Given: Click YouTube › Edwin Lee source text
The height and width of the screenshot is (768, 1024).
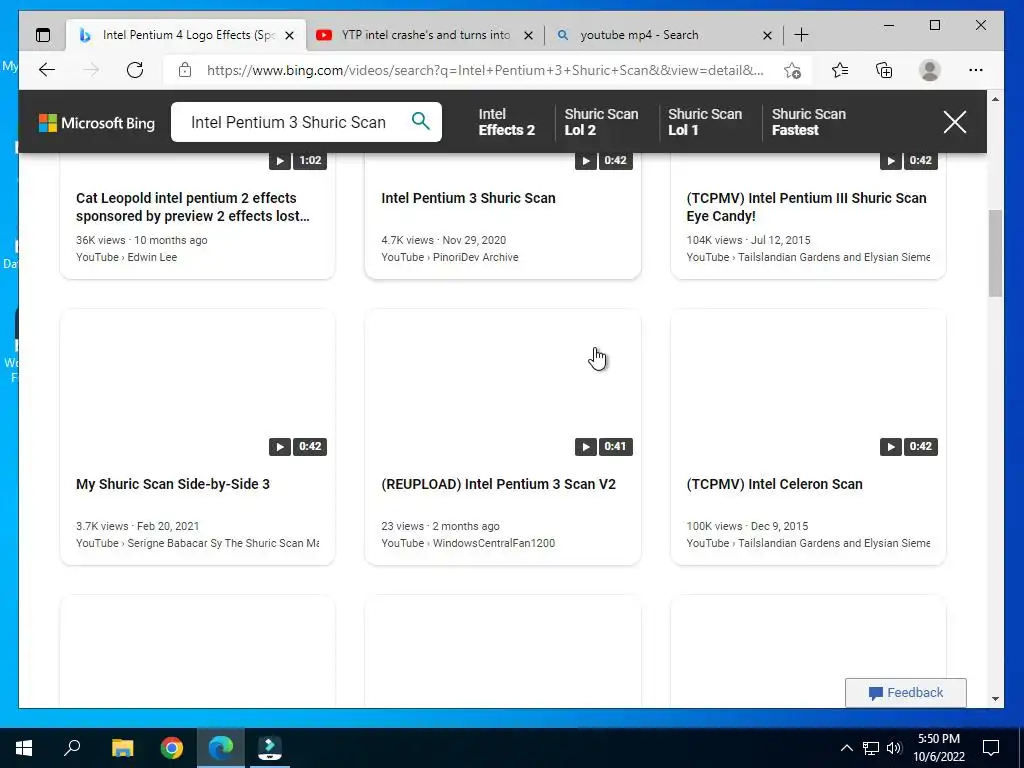Looking at the screenshot, I should [x=126, y=257].
